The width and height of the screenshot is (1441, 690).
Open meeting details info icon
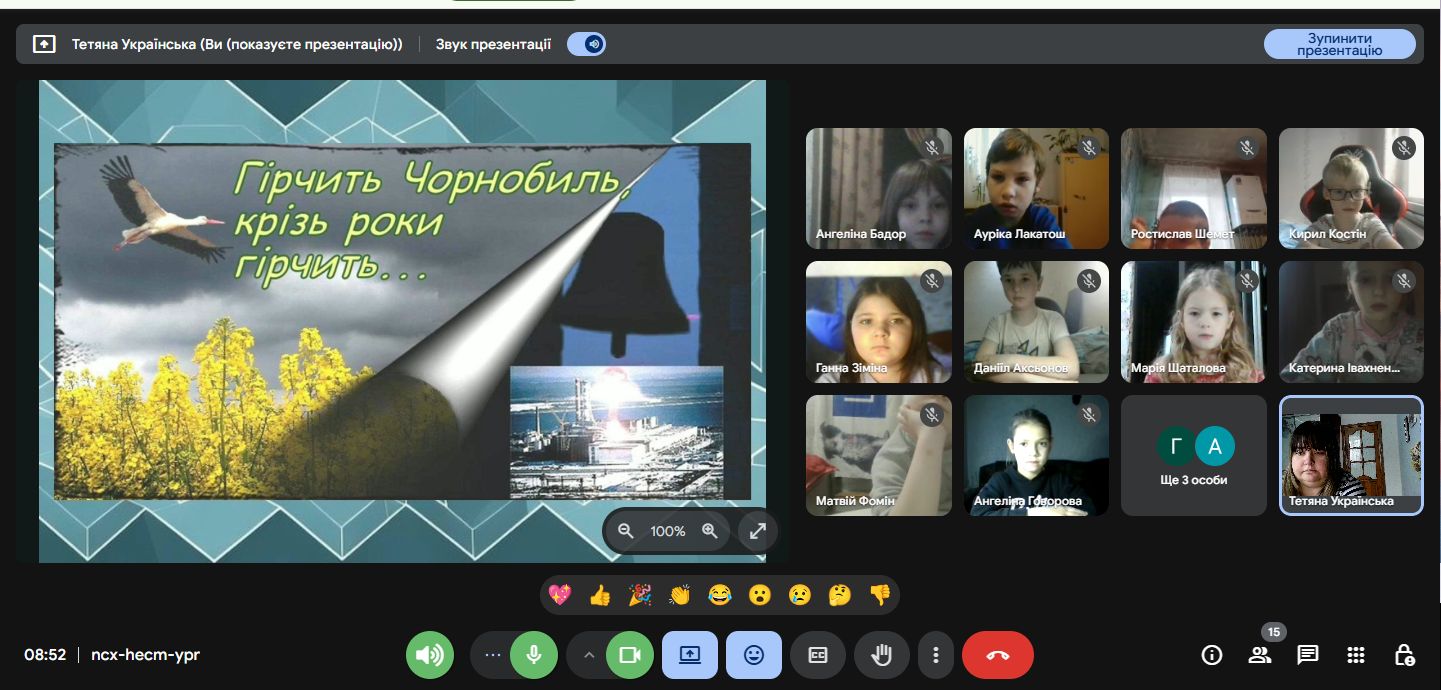point(1211,655)
